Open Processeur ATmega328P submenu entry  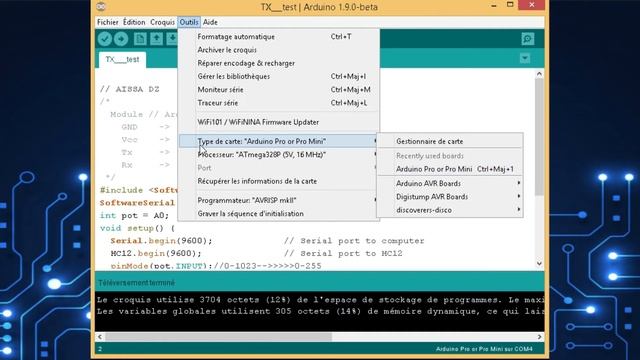pos(278,155)
